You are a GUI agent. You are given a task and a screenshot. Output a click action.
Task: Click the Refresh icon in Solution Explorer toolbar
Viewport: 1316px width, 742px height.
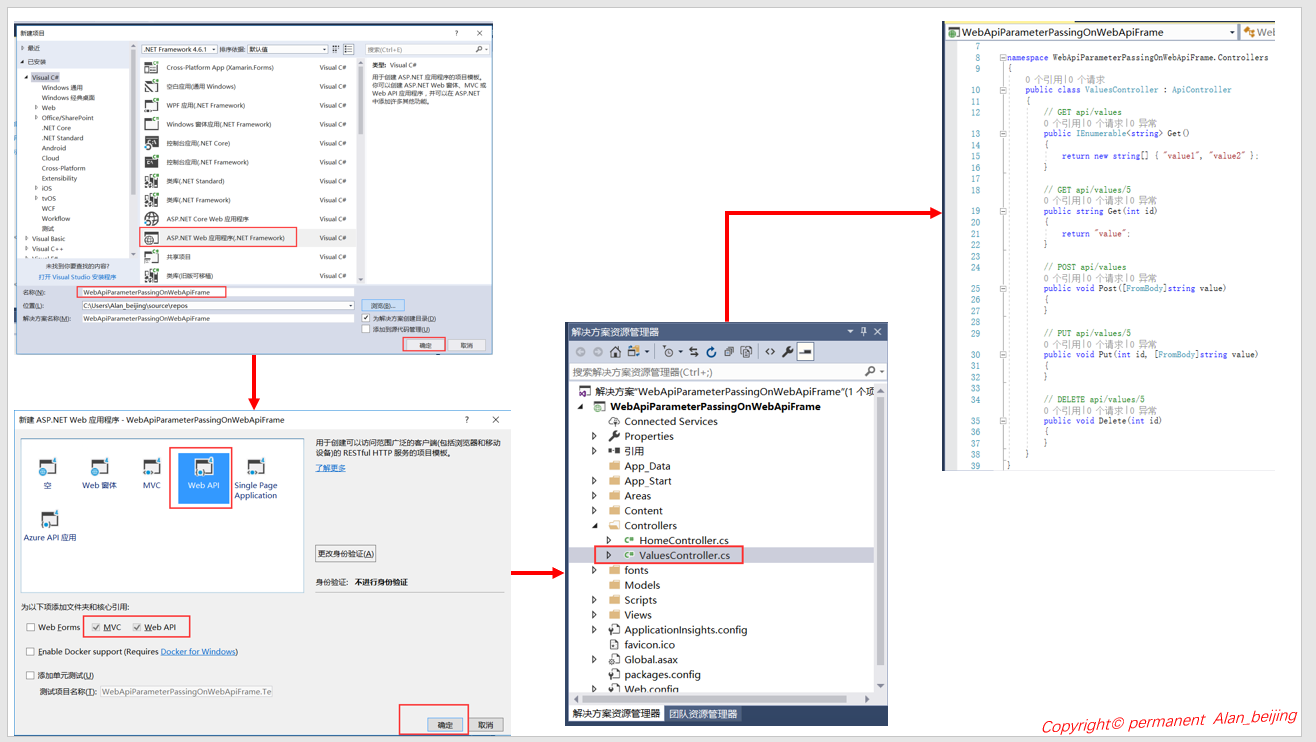(711, 352)
